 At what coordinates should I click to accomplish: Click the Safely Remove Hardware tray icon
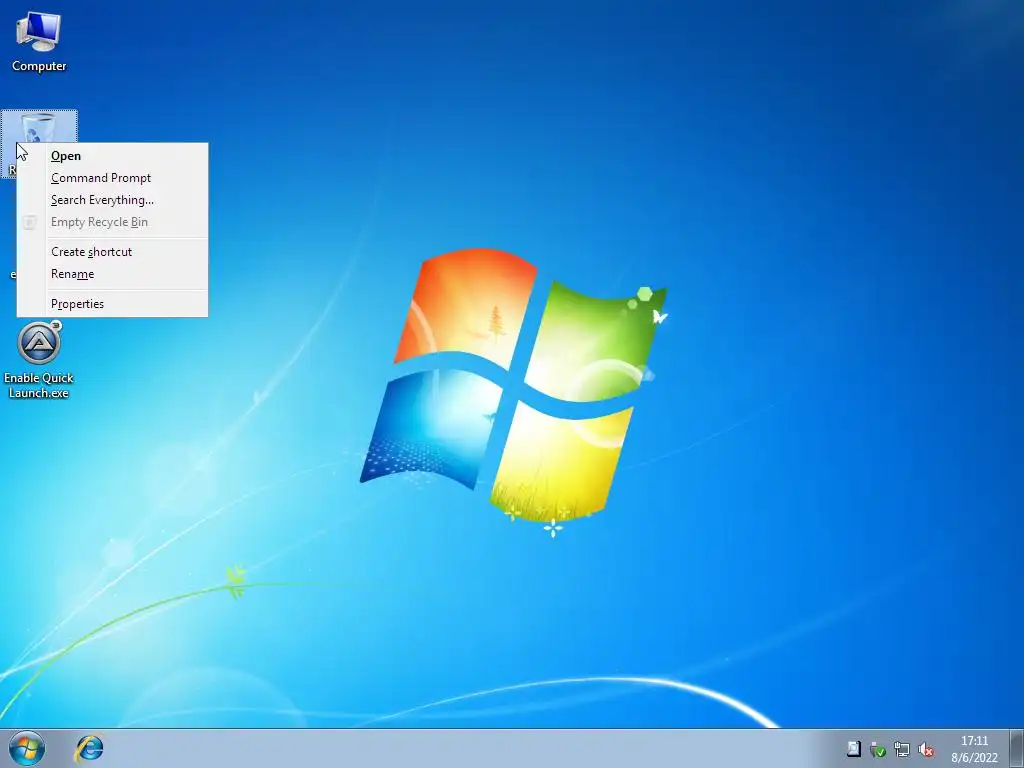[878, 750]
